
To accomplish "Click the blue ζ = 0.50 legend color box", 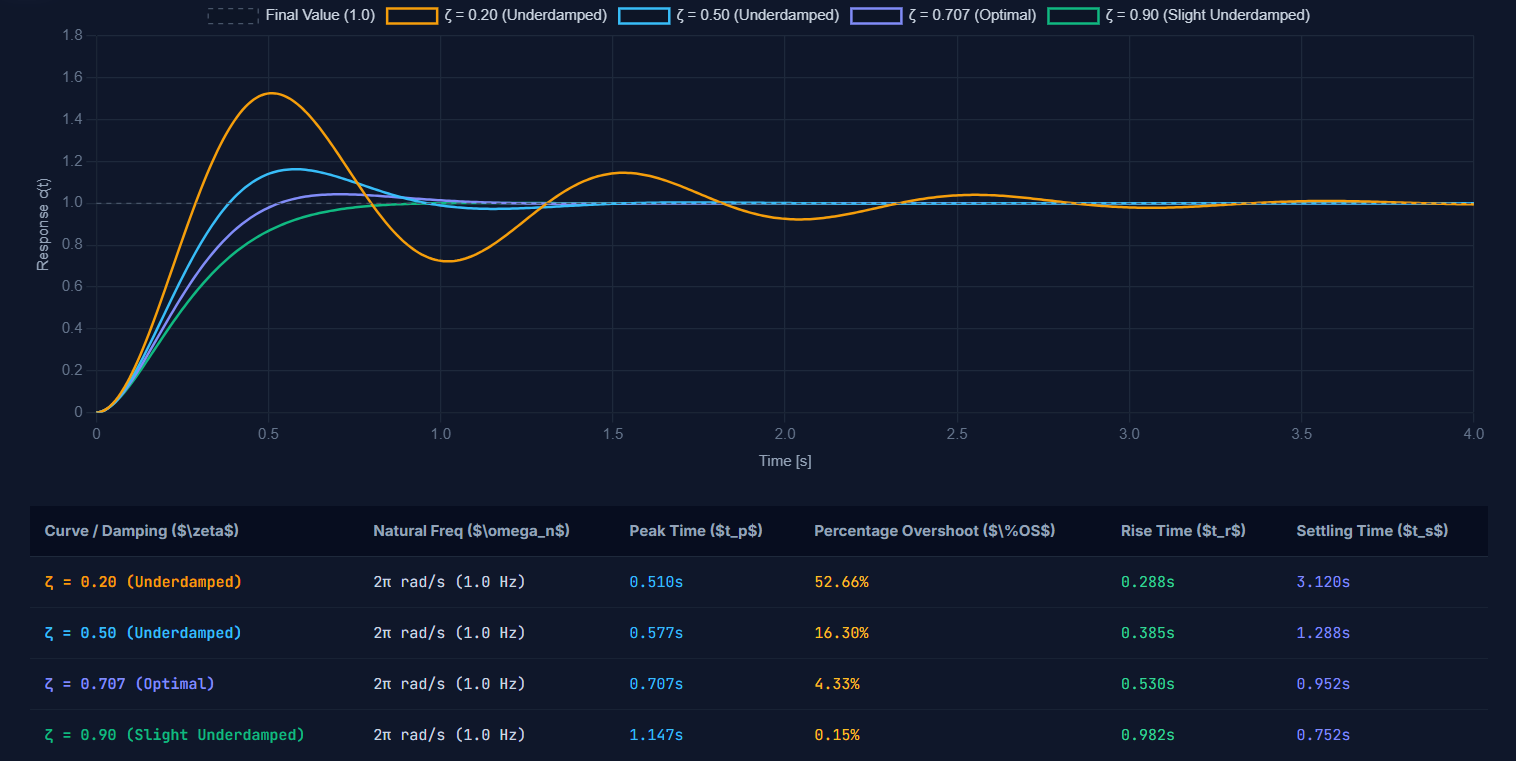I will coord(644,15).
